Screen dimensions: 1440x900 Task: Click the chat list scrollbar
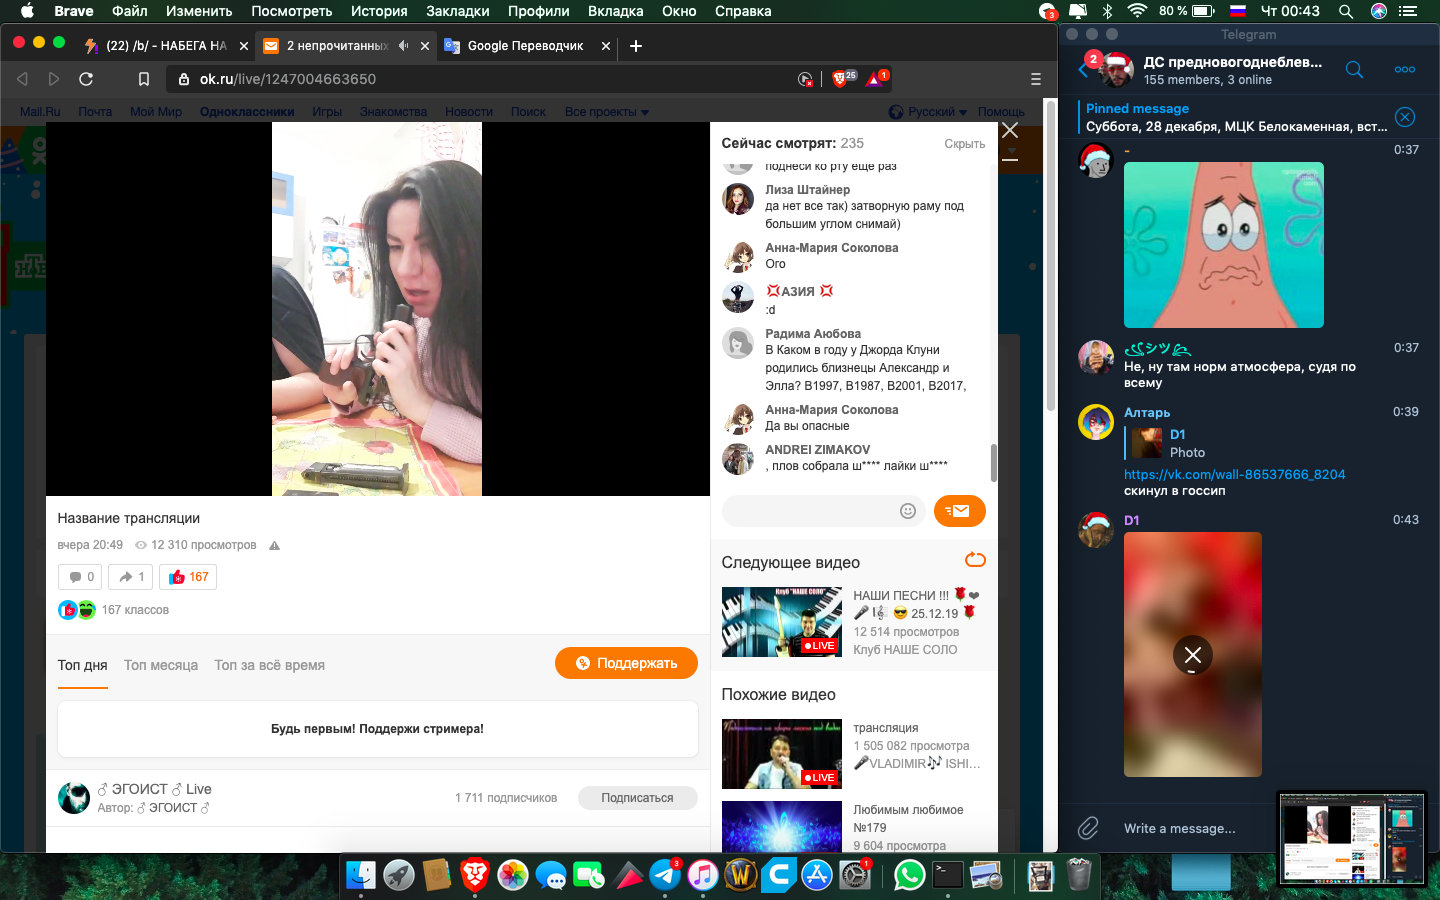click(993, 462)
